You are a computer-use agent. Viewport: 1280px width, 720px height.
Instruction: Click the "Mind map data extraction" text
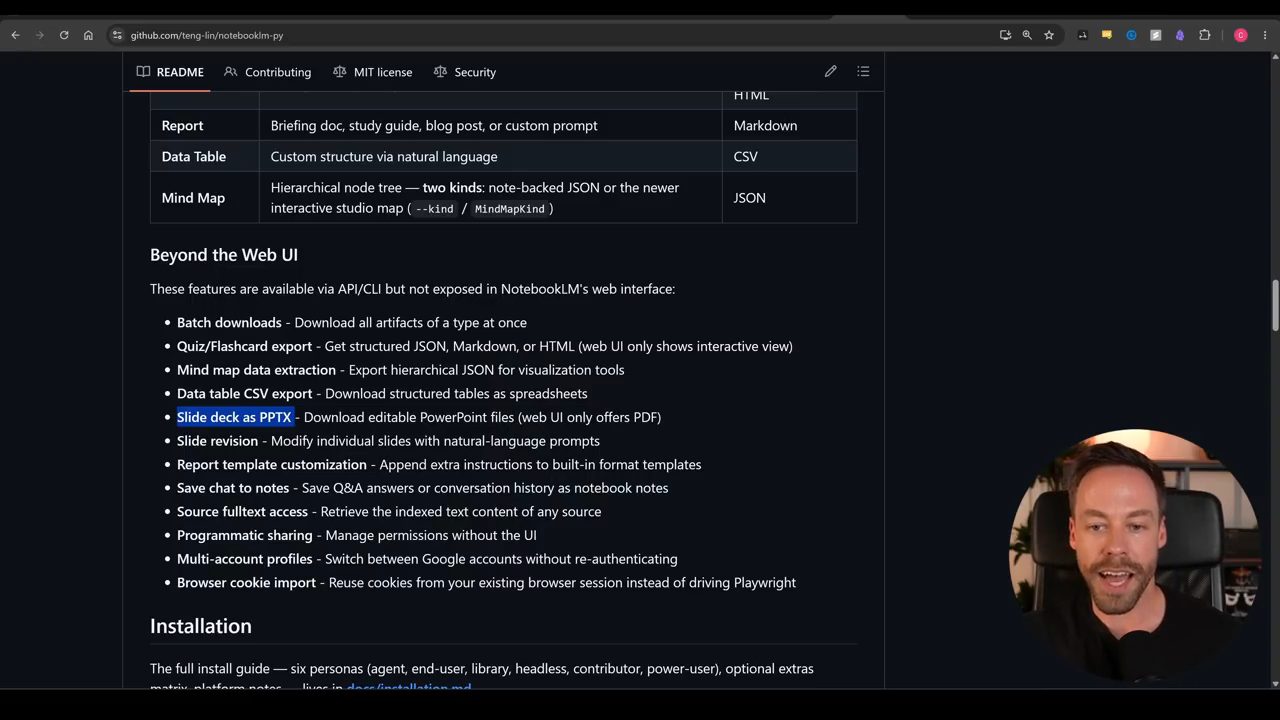pyautogui.click(x=256, y=370)
